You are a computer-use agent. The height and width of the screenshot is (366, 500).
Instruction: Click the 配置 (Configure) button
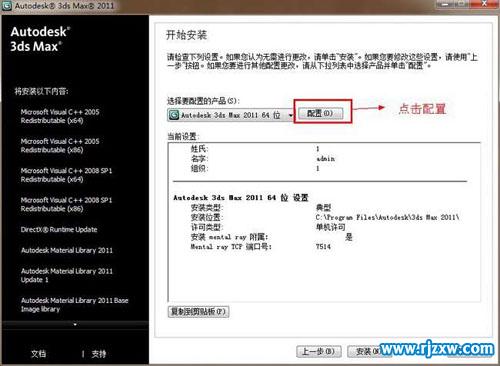(x=320, y=113)
